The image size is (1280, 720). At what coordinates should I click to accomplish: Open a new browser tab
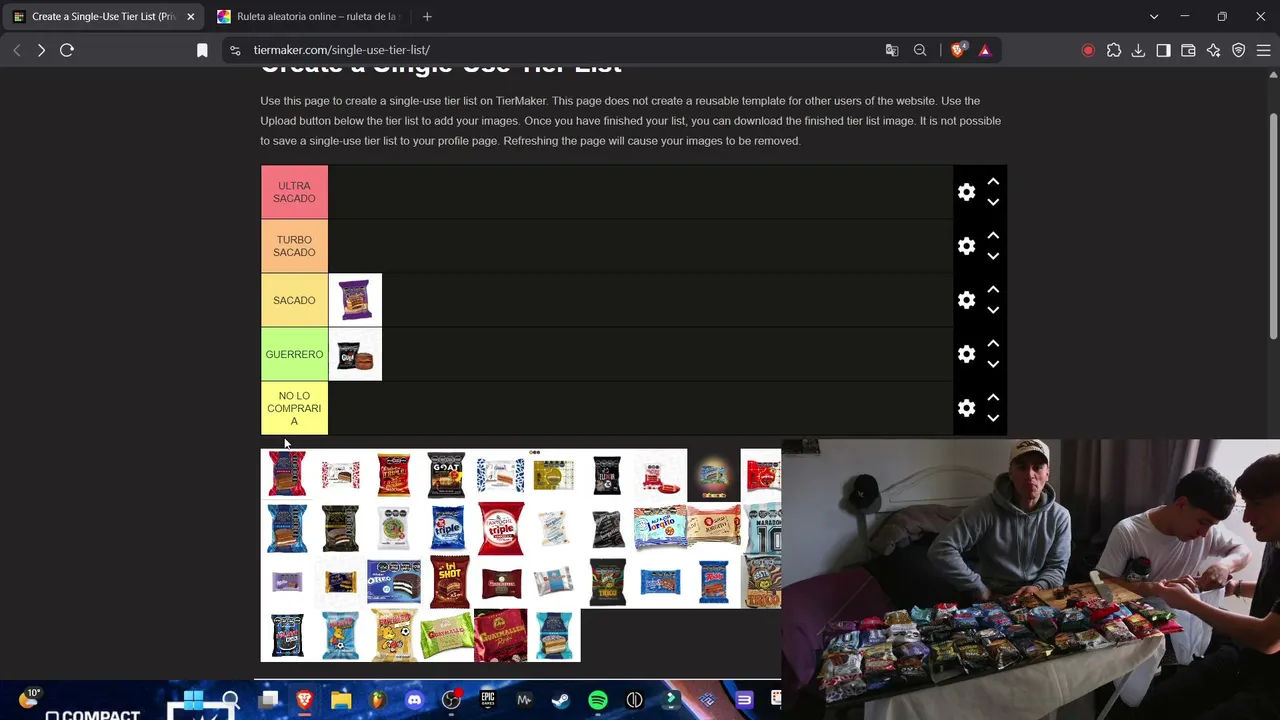(427, 17)
